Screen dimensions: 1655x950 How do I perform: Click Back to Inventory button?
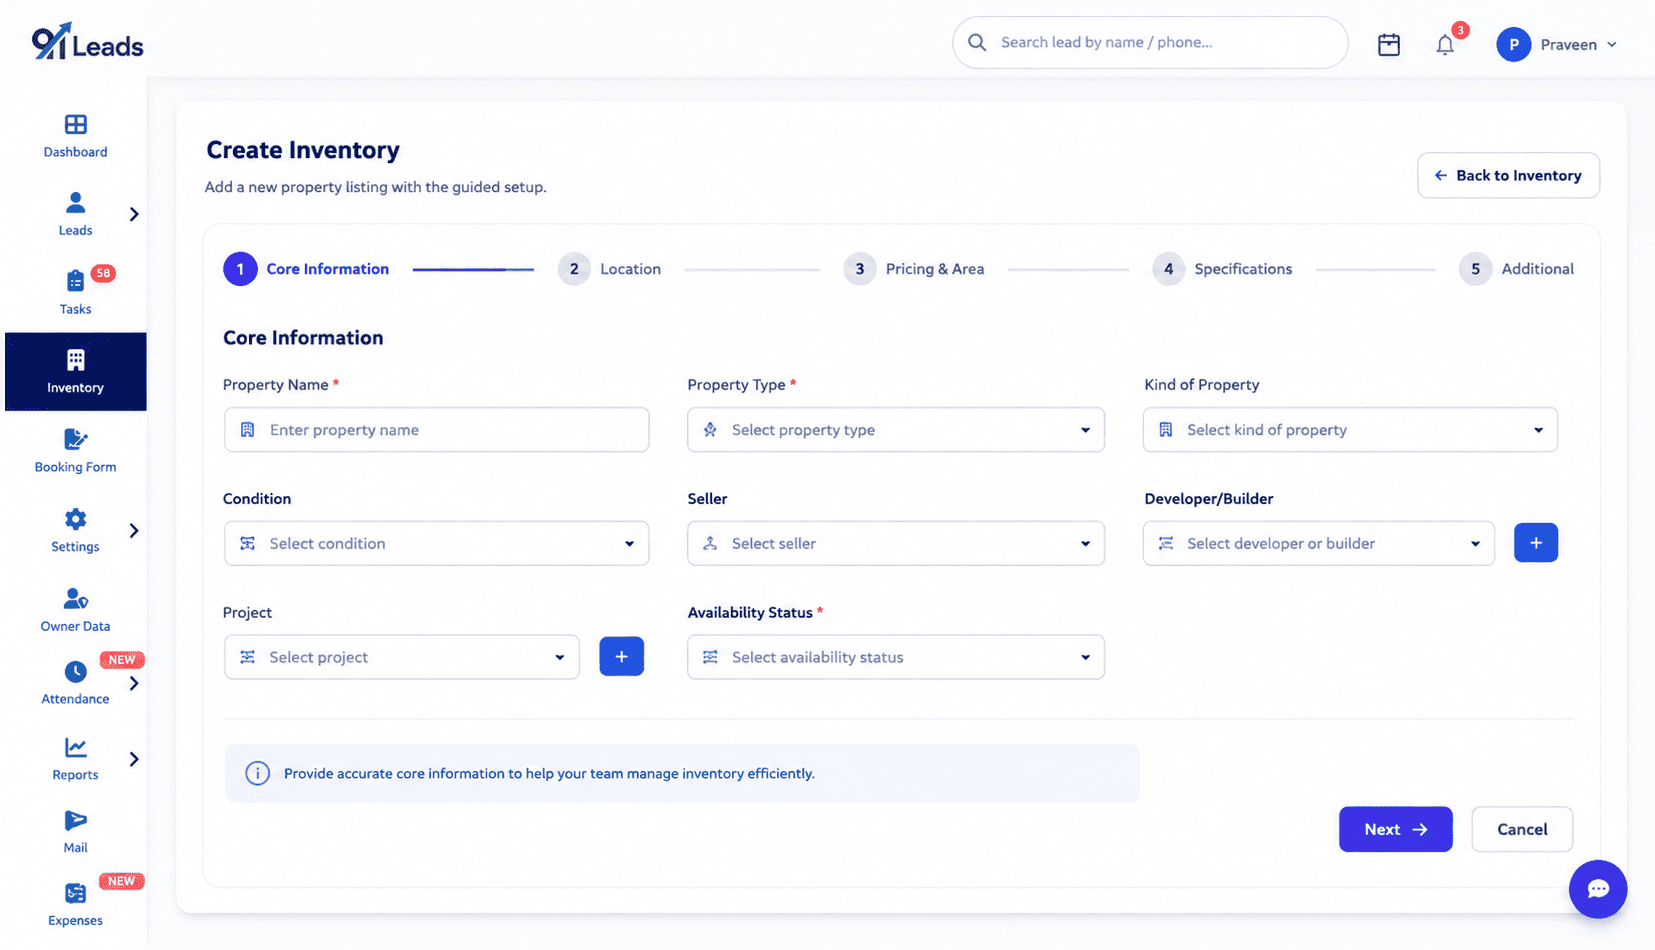[1508, 175]
